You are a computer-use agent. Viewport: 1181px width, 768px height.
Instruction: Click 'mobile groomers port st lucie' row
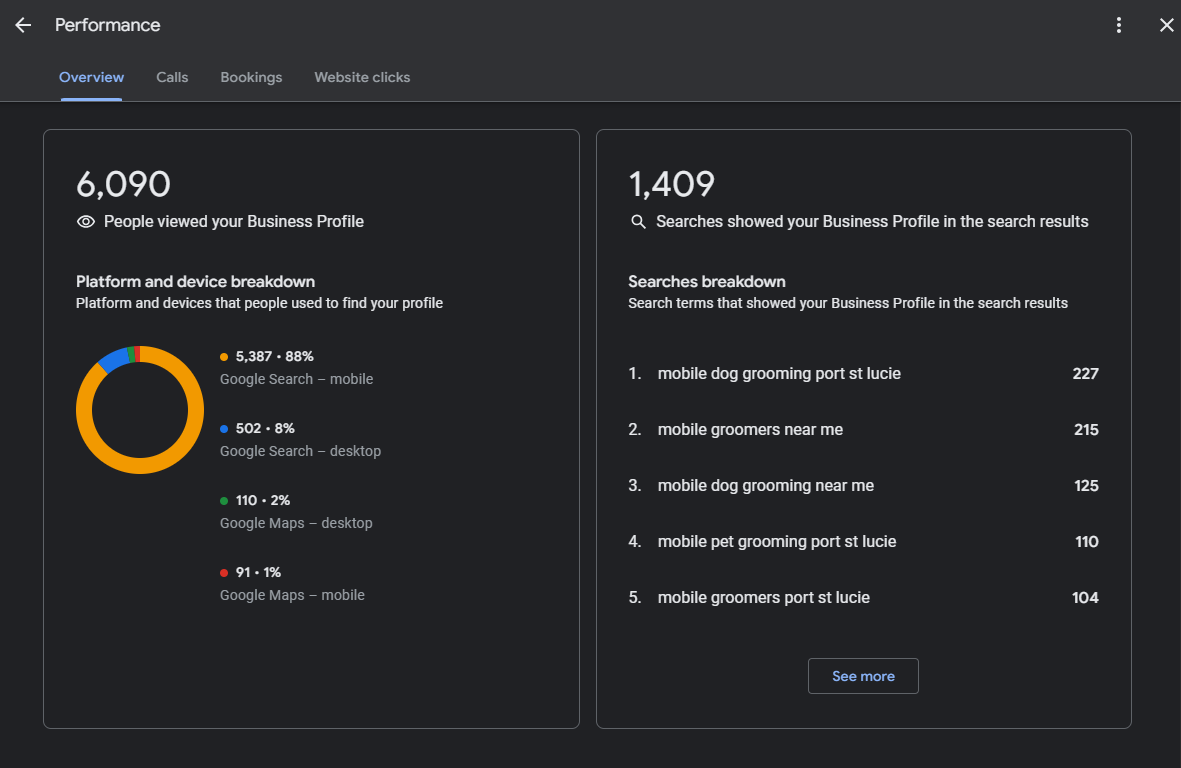click(x=763, y=598)
